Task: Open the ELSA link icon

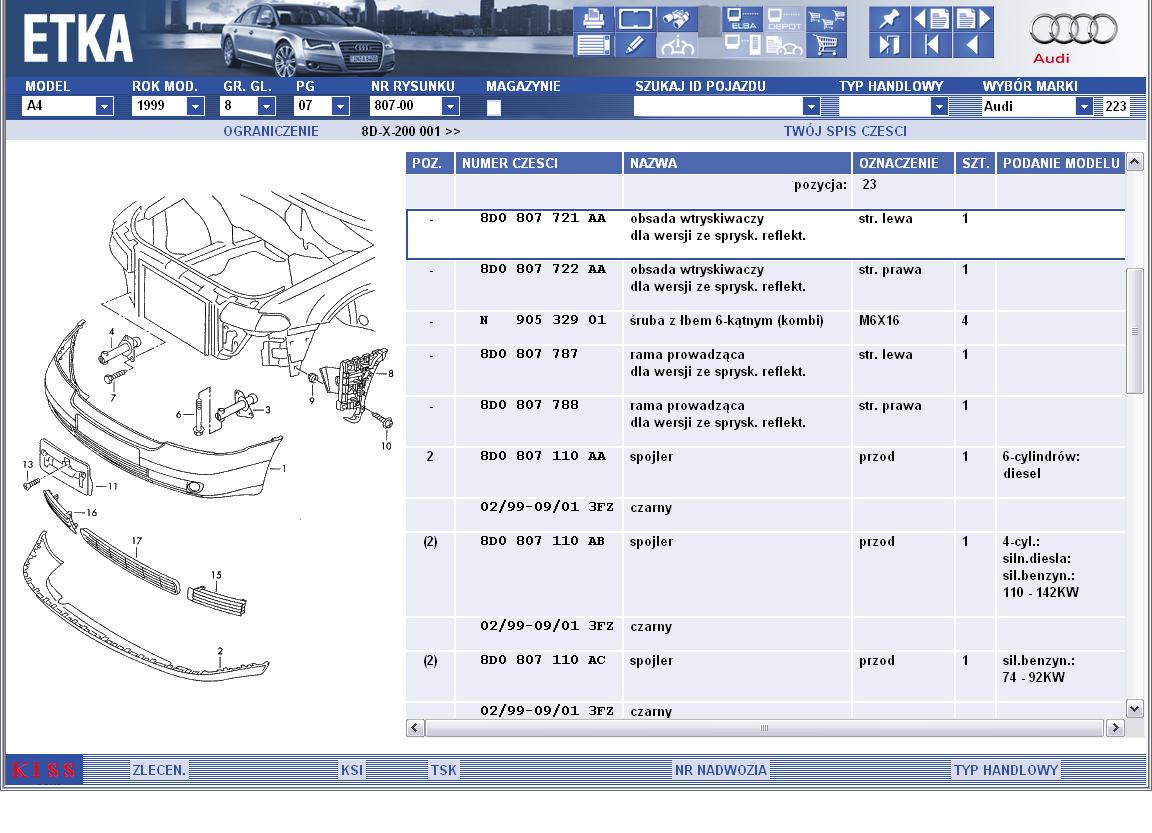Action: coord(742,18)
